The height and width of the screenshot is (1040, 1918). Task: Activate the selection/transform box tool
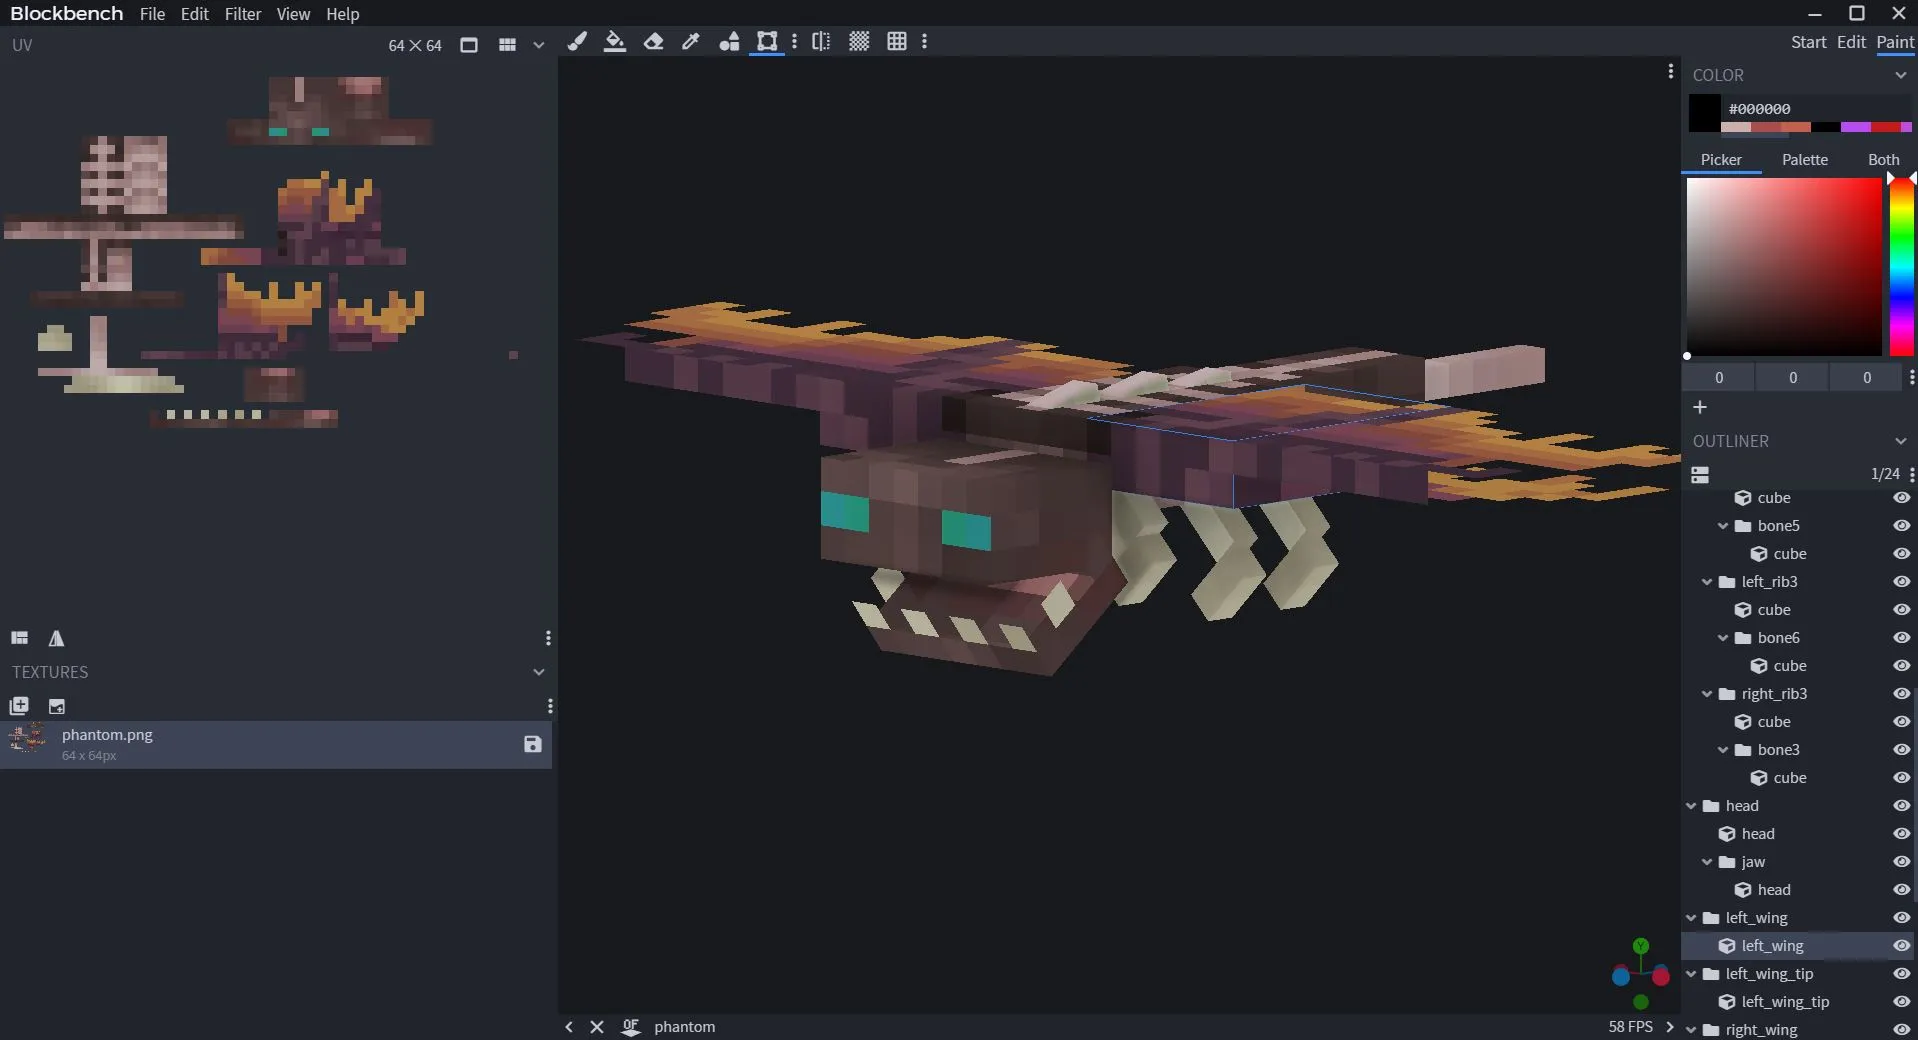(x=767, y=41)
